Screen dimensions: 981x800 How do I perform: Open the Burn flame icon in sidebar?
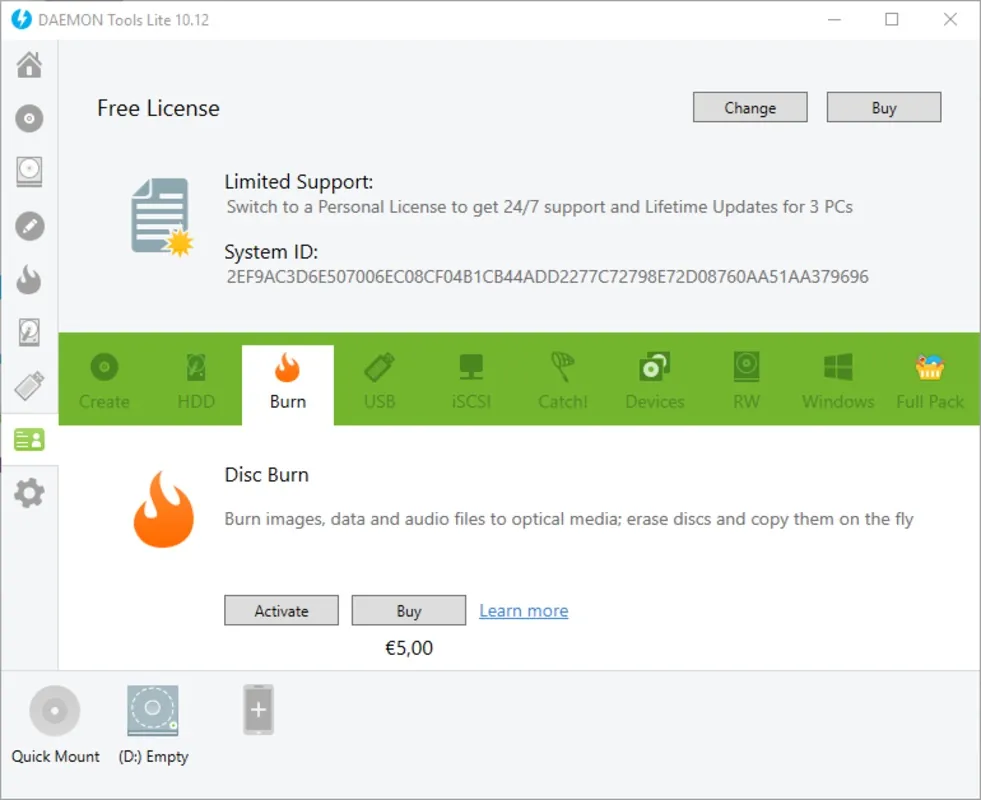29,279
